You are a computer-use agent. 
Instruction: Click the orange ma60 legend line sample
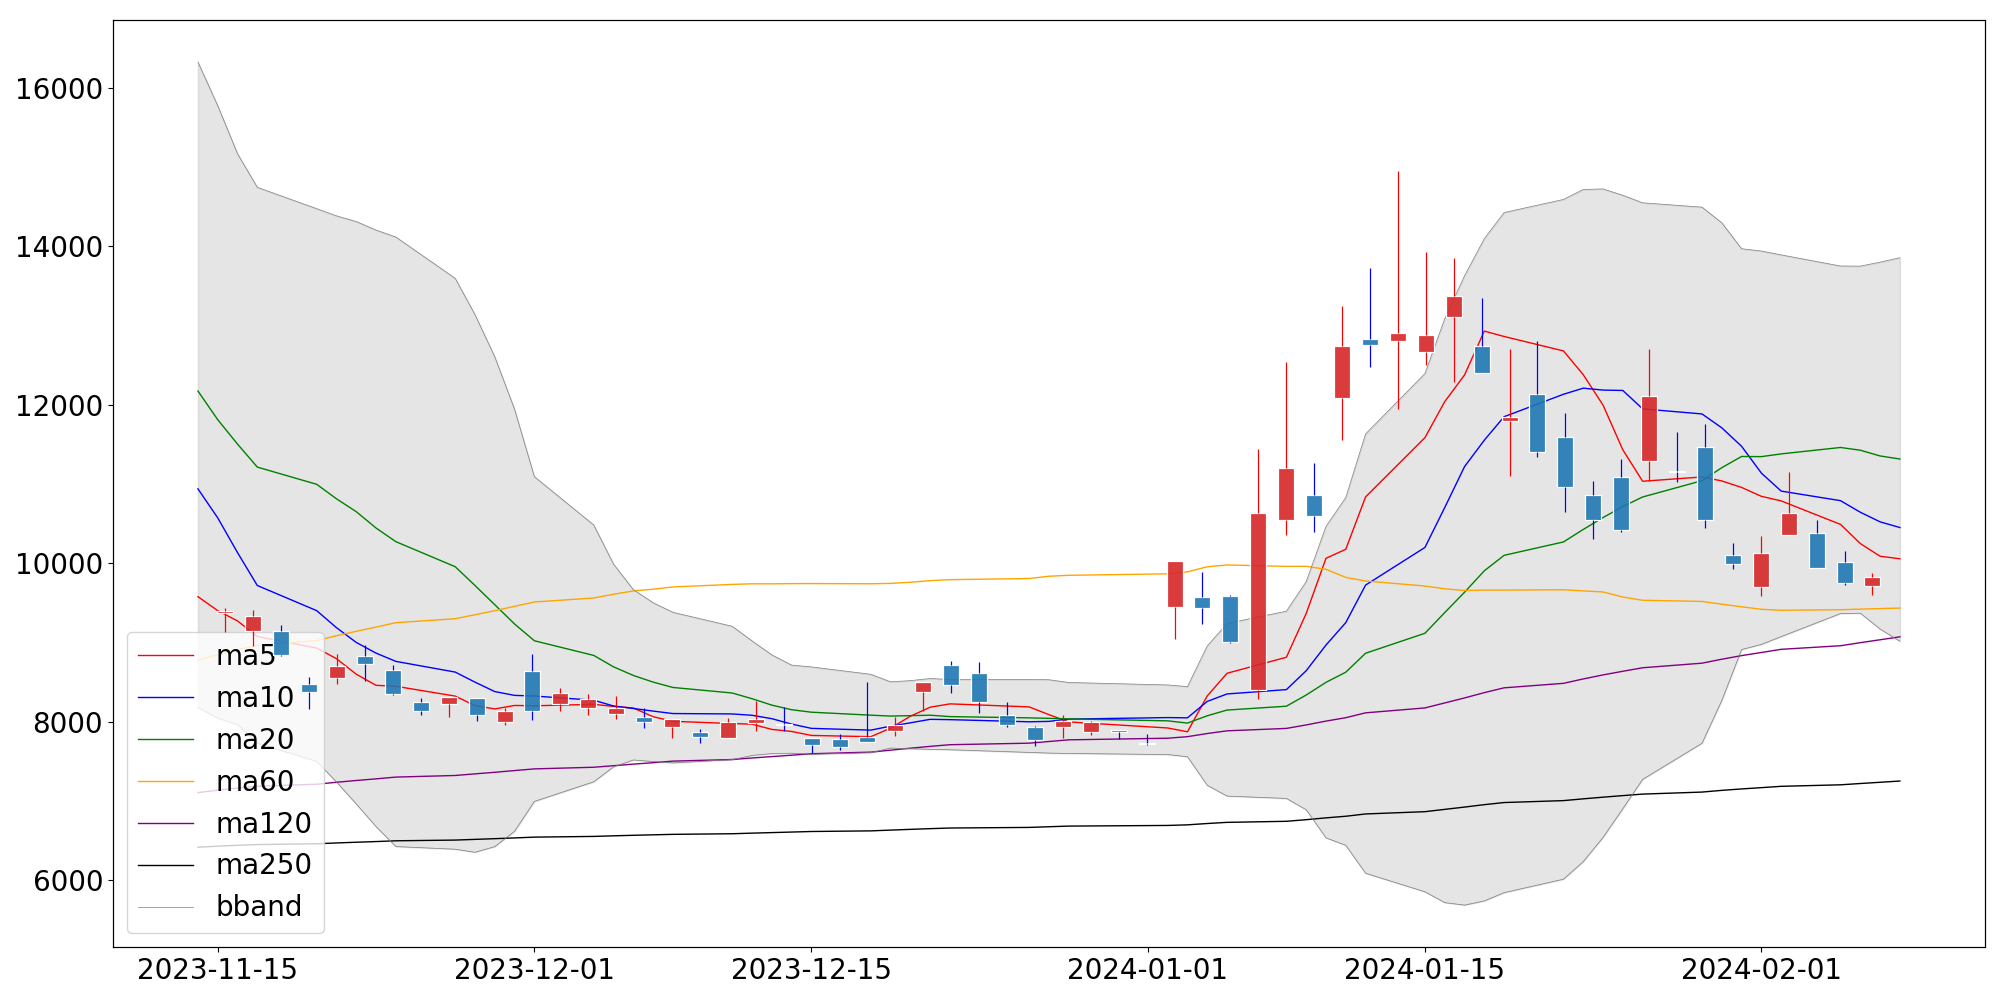(165, 781)
